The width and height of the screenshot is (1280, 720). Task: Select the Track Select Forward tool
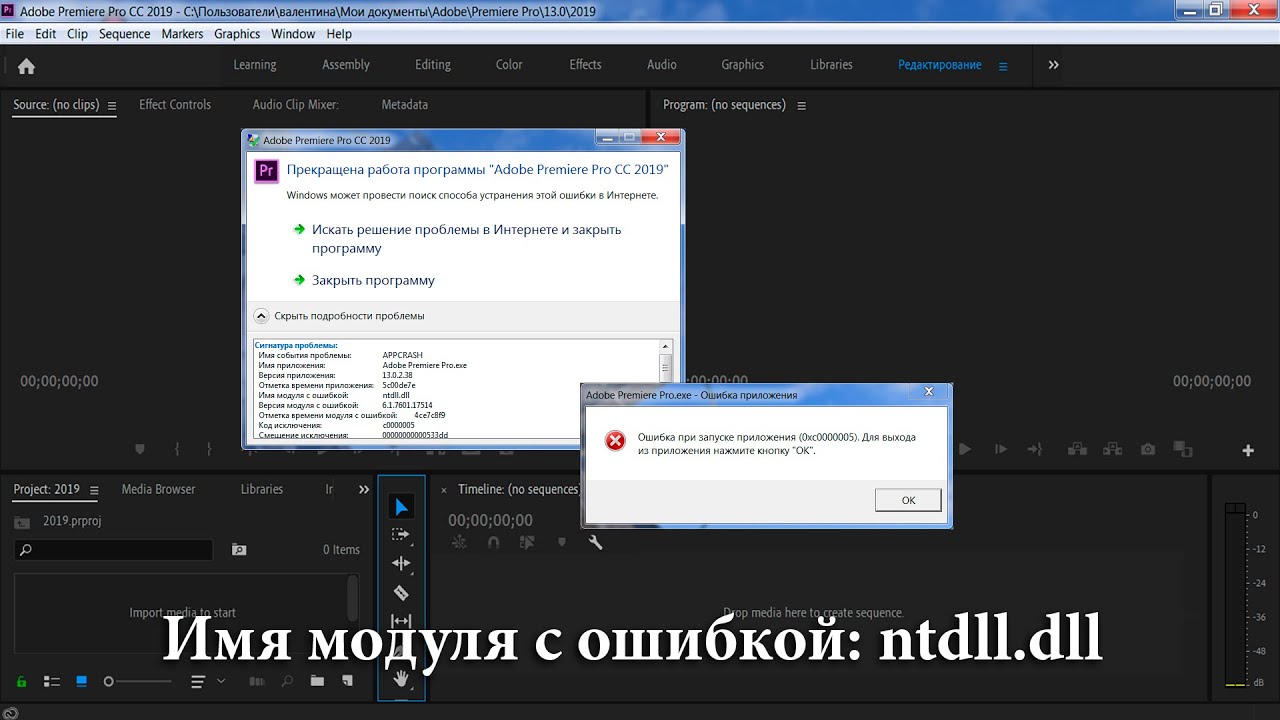(401, 535)
